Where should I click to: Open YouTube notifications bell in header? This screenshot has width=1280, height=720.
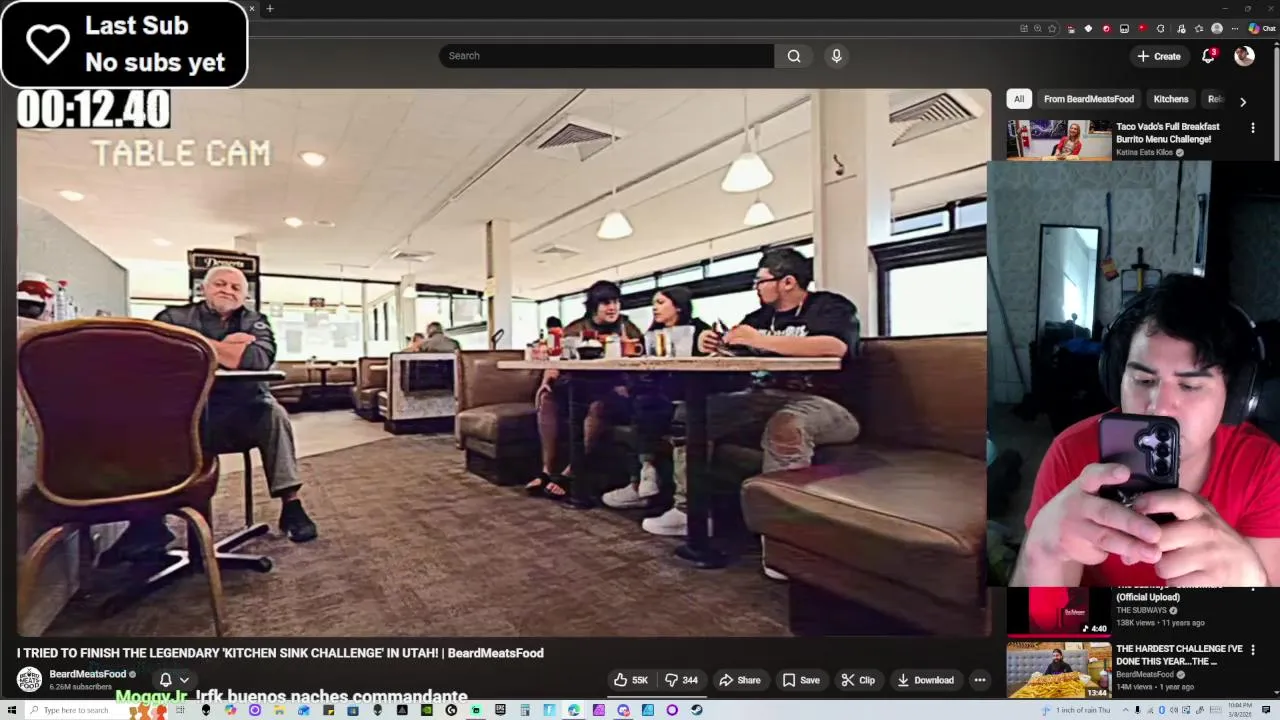click(x=1208, y=56)
